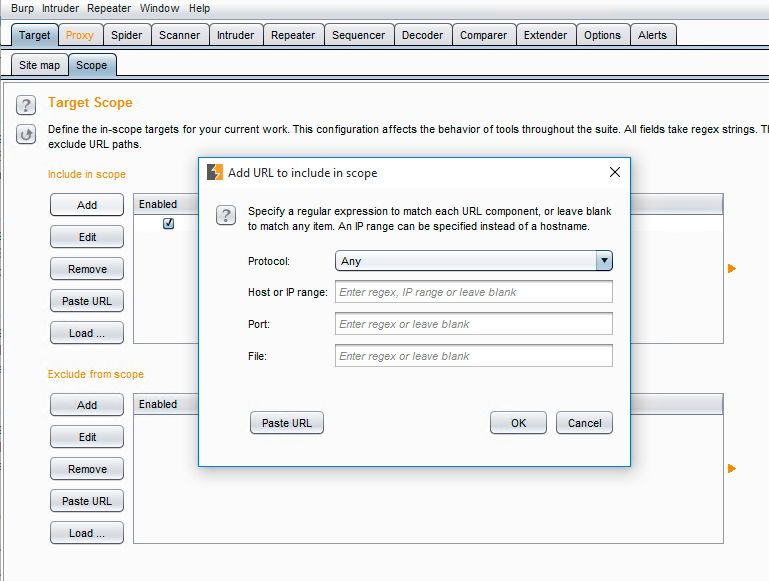The height and width of the screenshot is (581, 769).
Task: Open the Window menu
Action: point(159,8)
